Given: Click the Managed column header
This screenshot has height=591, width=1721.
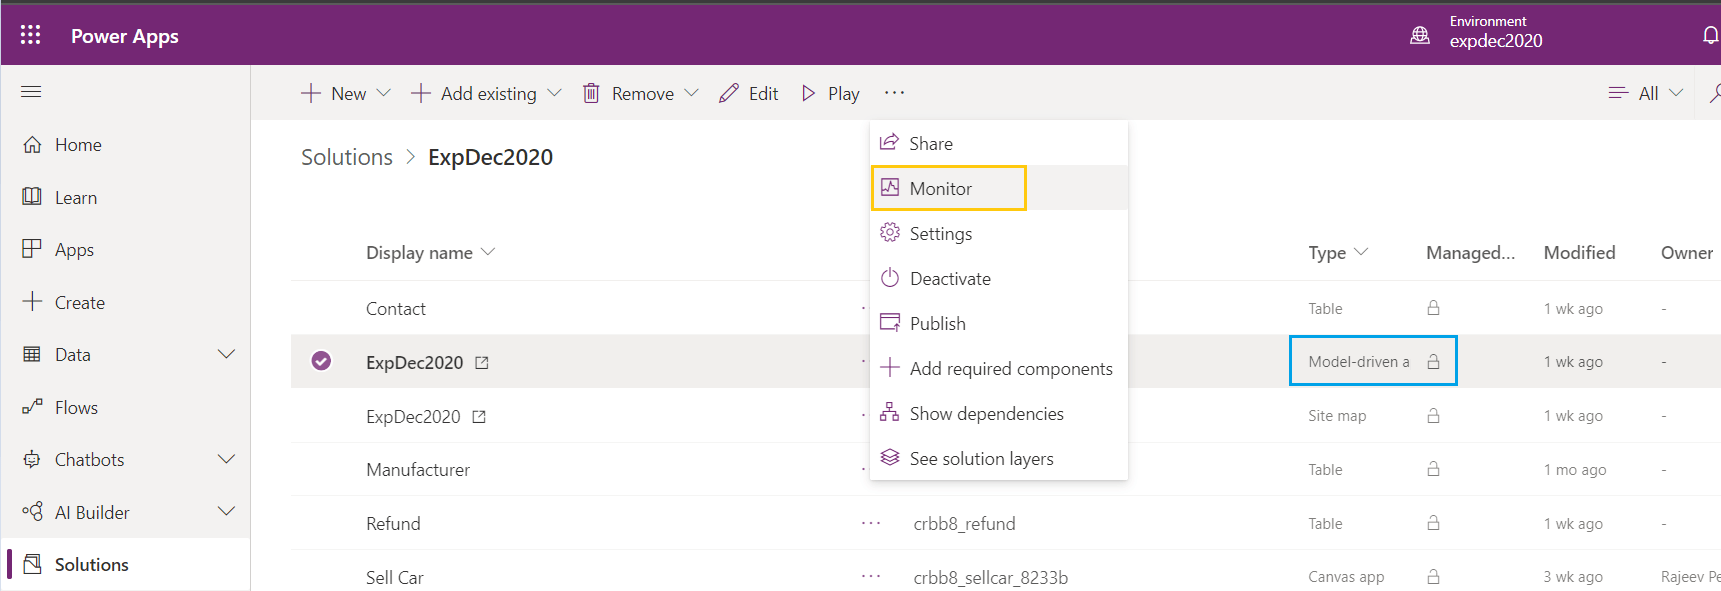Looking at the screenshot, I should click(1470, 253).
